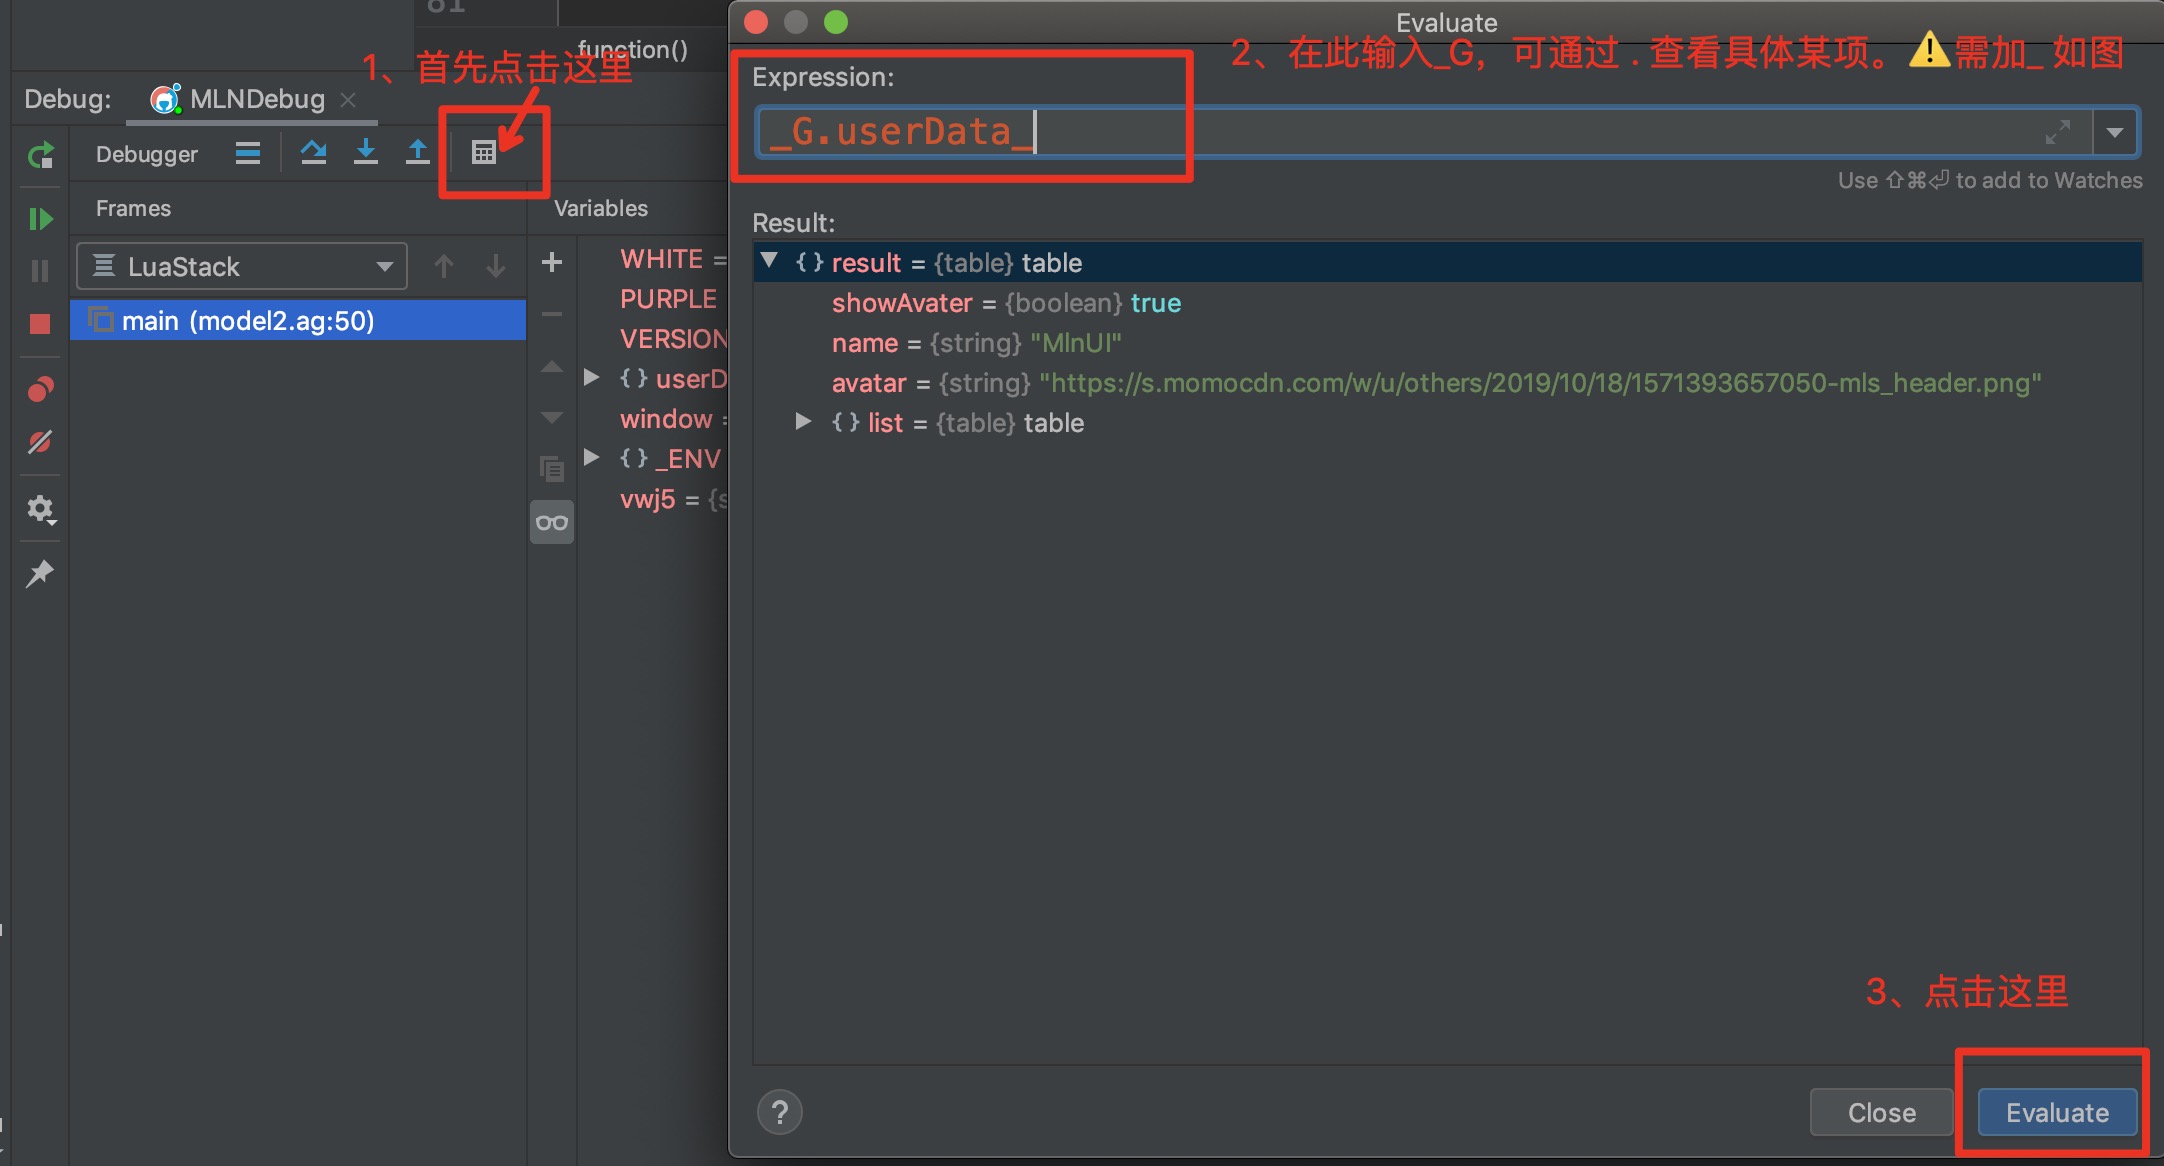The height and width of the screenshot is (1166, 2164).
Task: Switch to the Debugger tab
Action: [x=147, y=154]
